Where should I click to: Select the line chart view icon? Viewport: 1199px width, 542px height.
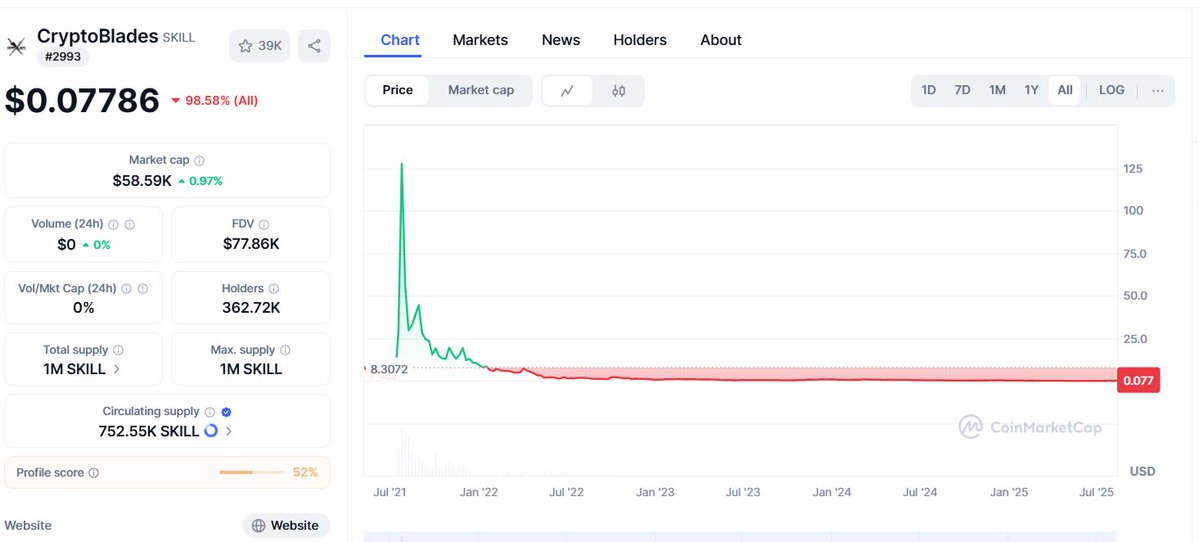pyautogui.click(x=567, y=90)
